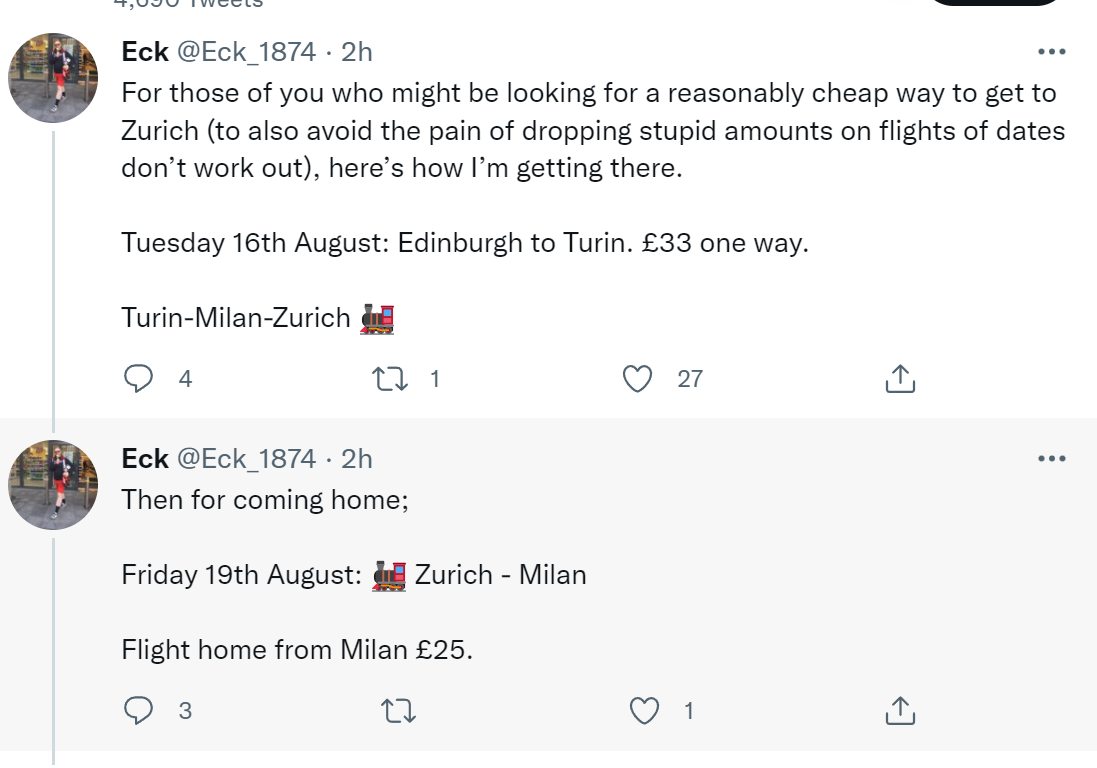This screenshot has height=768, width=1097.
Task: Open Eck's profile picture on first tweet
Action: (x=53, y=78)
